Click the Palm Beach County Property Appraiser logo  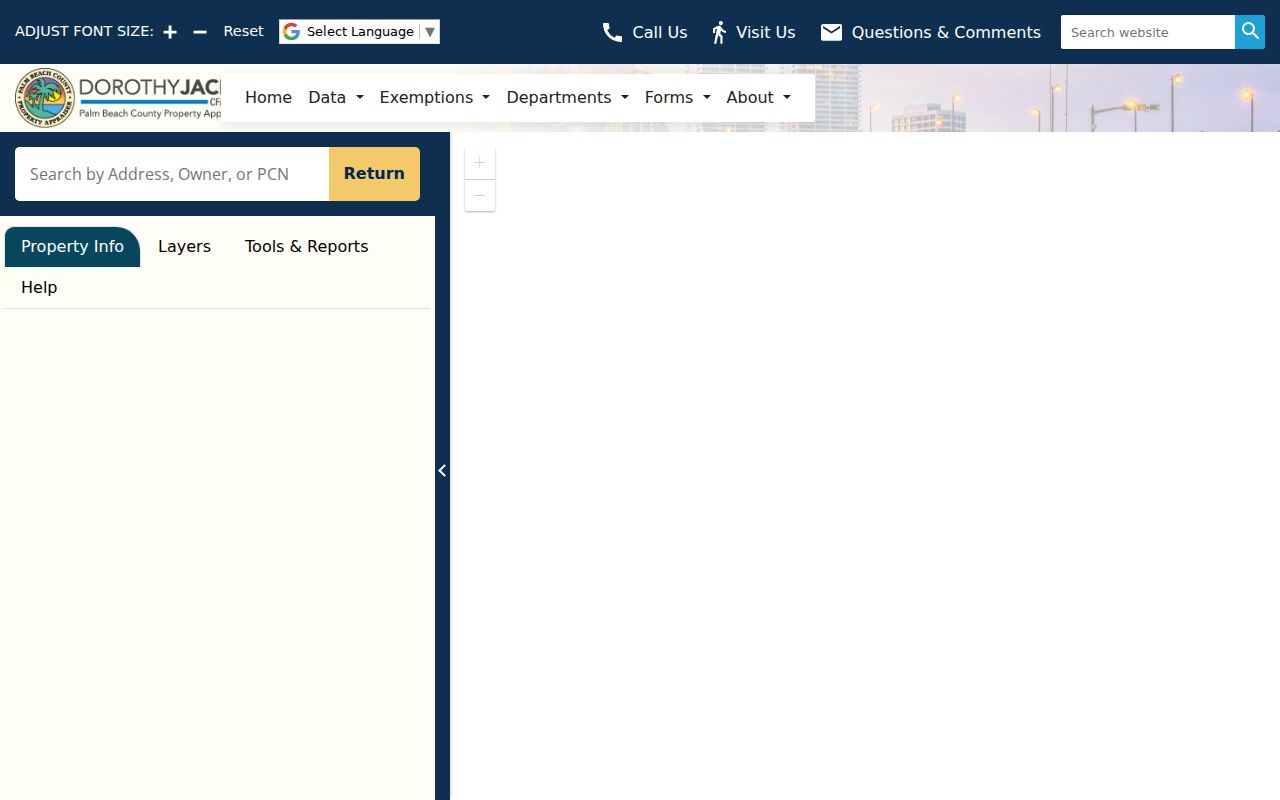pyautogui.click(x=118, y=98)
